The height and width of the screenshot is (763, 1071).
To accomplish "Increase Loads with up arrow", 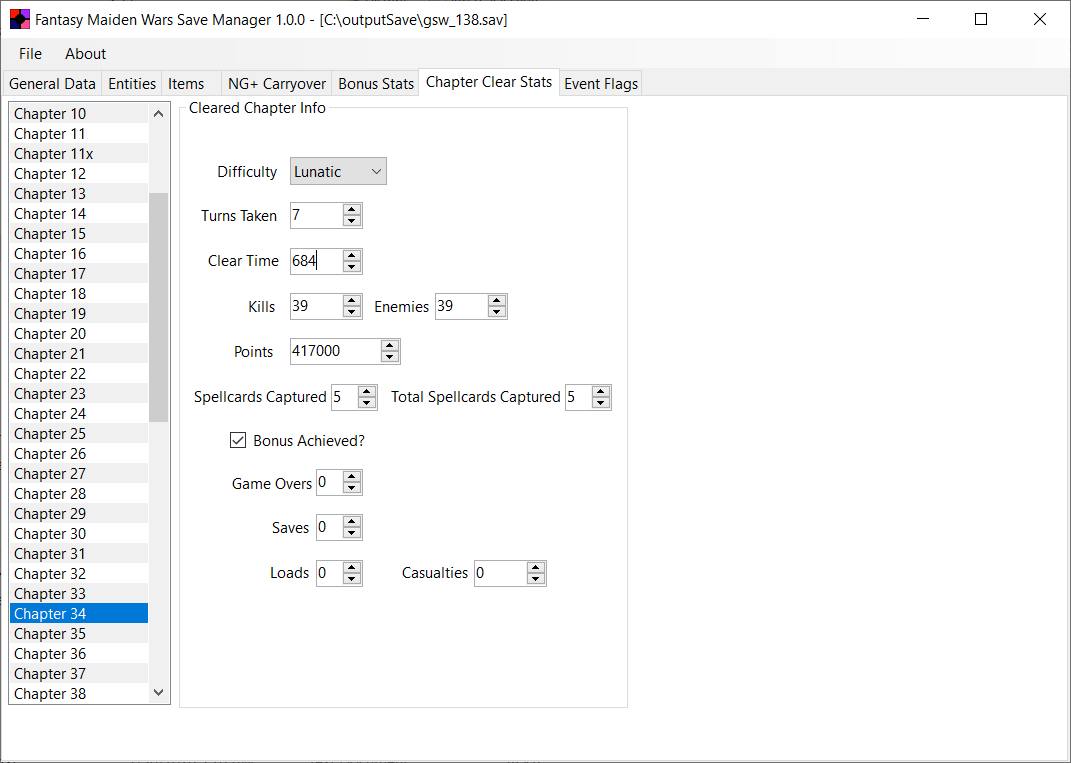I will tap(352, 568).
